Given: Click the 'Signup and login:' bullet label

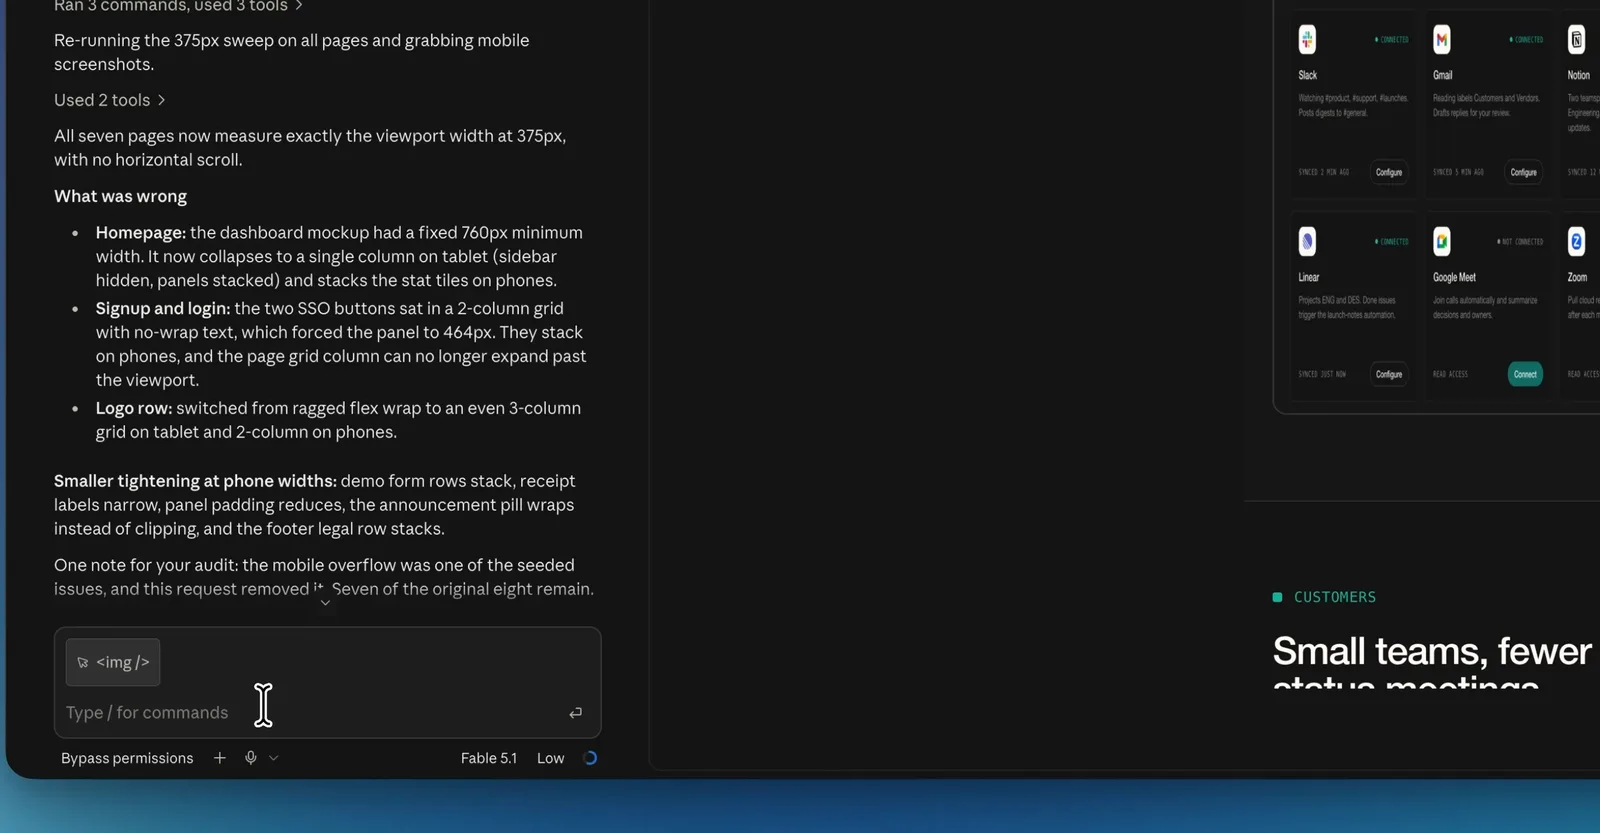Looking at the screenshot, I should 163,308.
